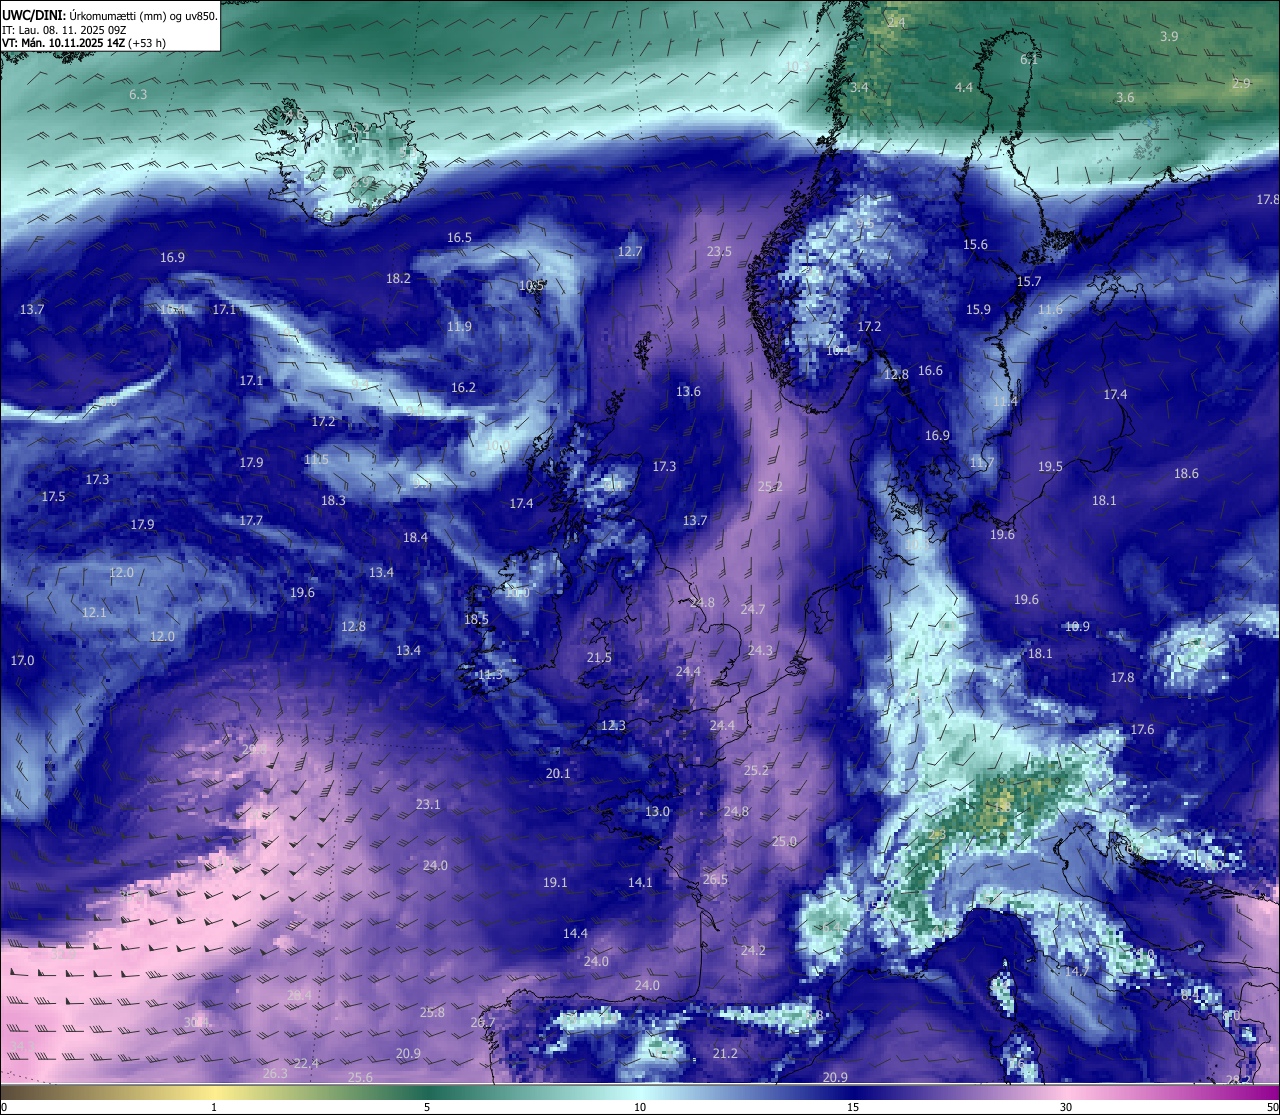Select the 3.9 value in the top right
1280x1115 pixels.
click(x=1169, y=36)
